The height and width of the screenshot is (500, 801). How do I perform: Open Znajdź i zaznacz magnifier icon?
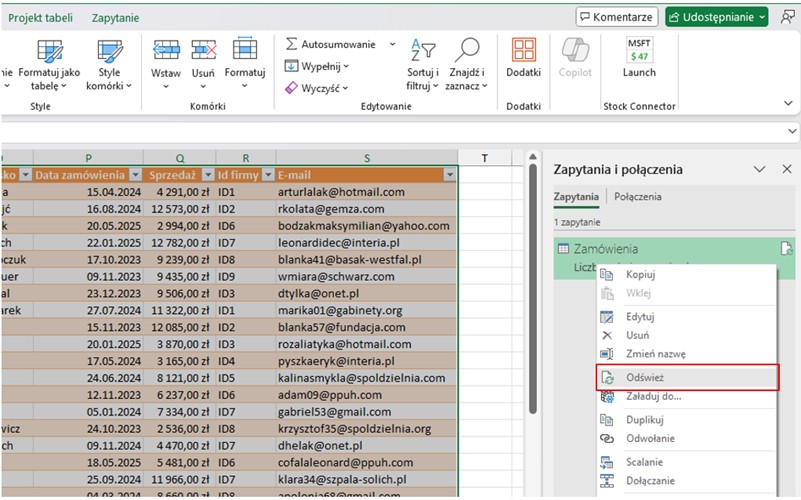tap(467, 50)
